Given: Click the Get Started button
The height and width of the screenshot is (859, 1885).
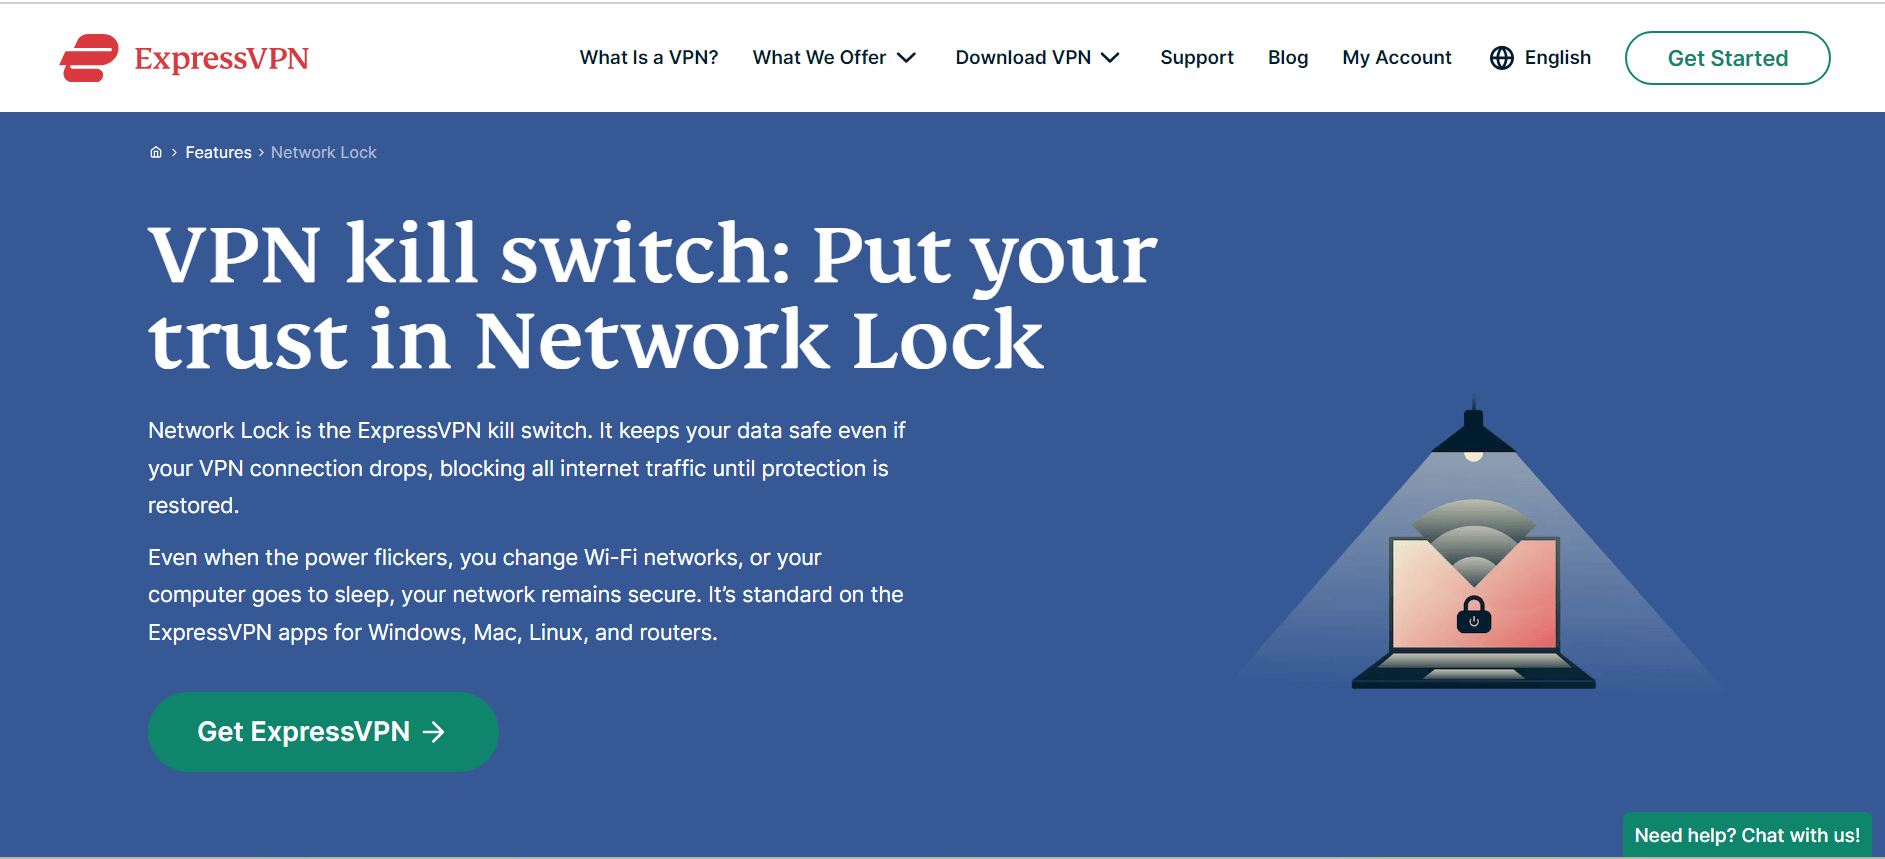Looking at the screenshot, I should (1727, 57).
